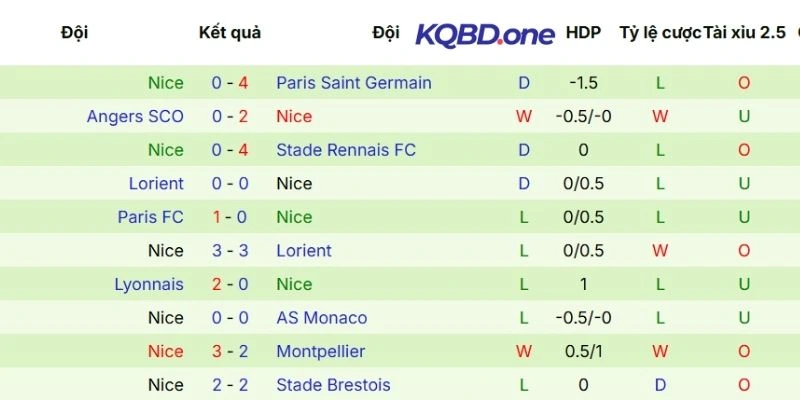800x400 pixels.
Task: Click the 3 - 2 score against Montpellier
Action: tap(230, 352)
